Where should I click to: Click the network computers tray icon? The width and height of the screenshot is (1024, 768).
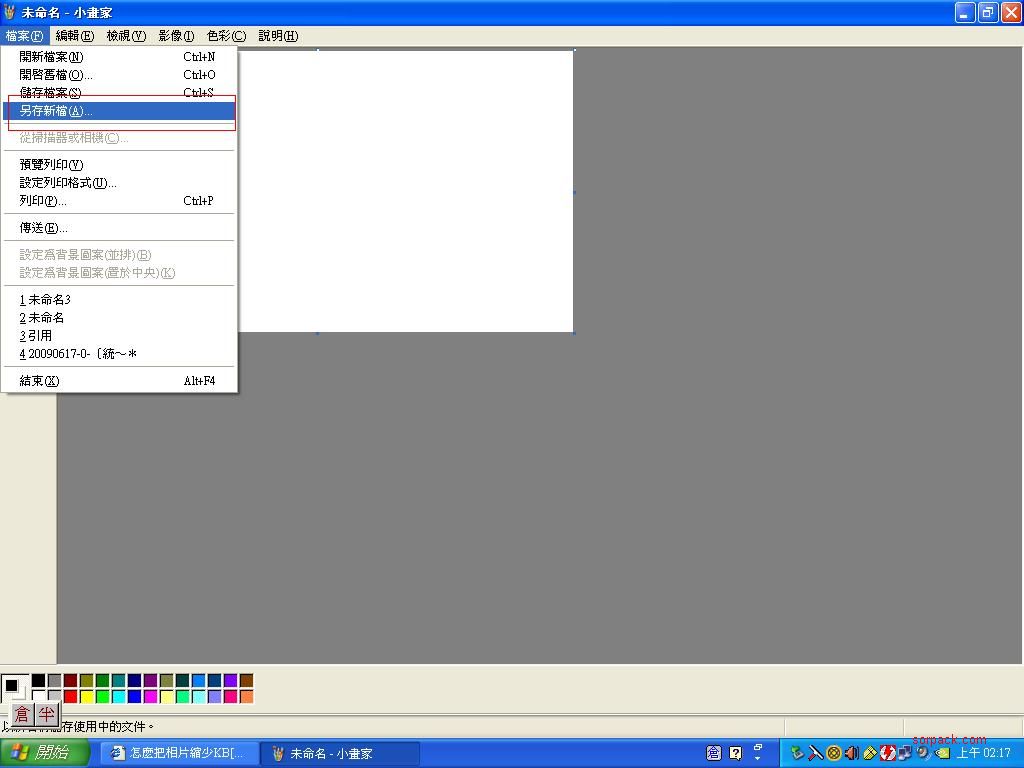click(x=905, y=753)
